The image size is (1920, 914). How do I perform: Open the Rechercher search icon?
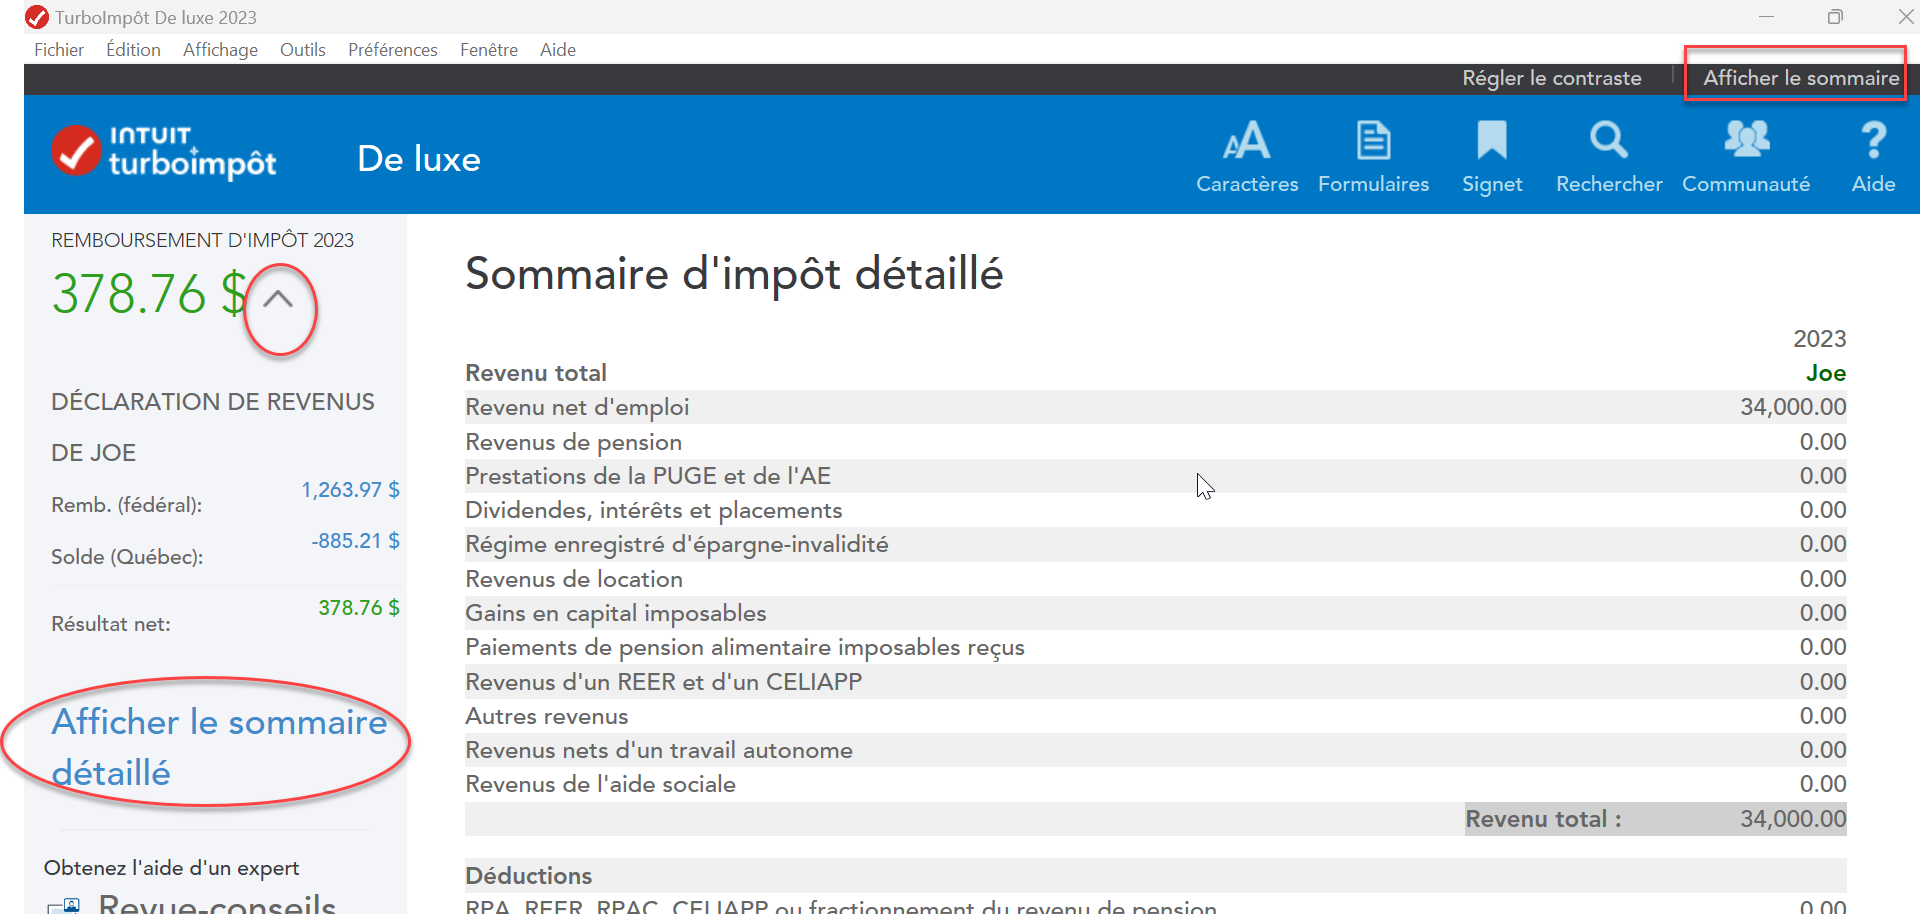(1609, 140)
